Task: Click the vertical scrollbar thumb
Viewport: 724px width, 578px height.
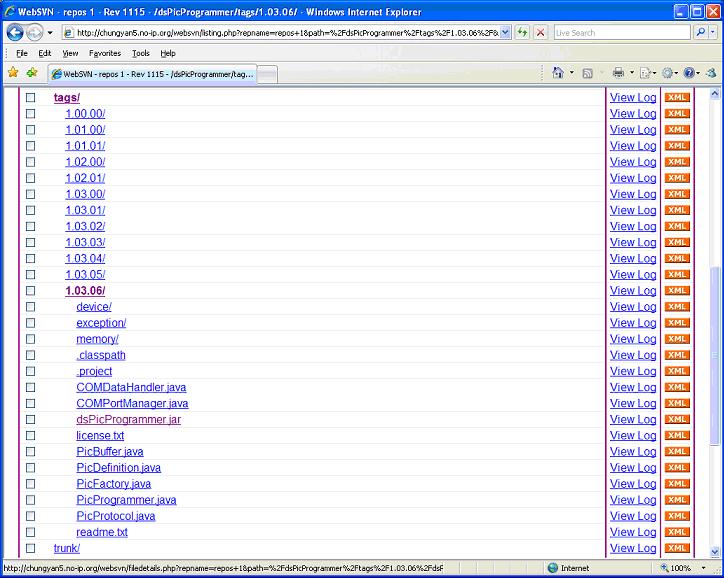Action: pos(715,355)
